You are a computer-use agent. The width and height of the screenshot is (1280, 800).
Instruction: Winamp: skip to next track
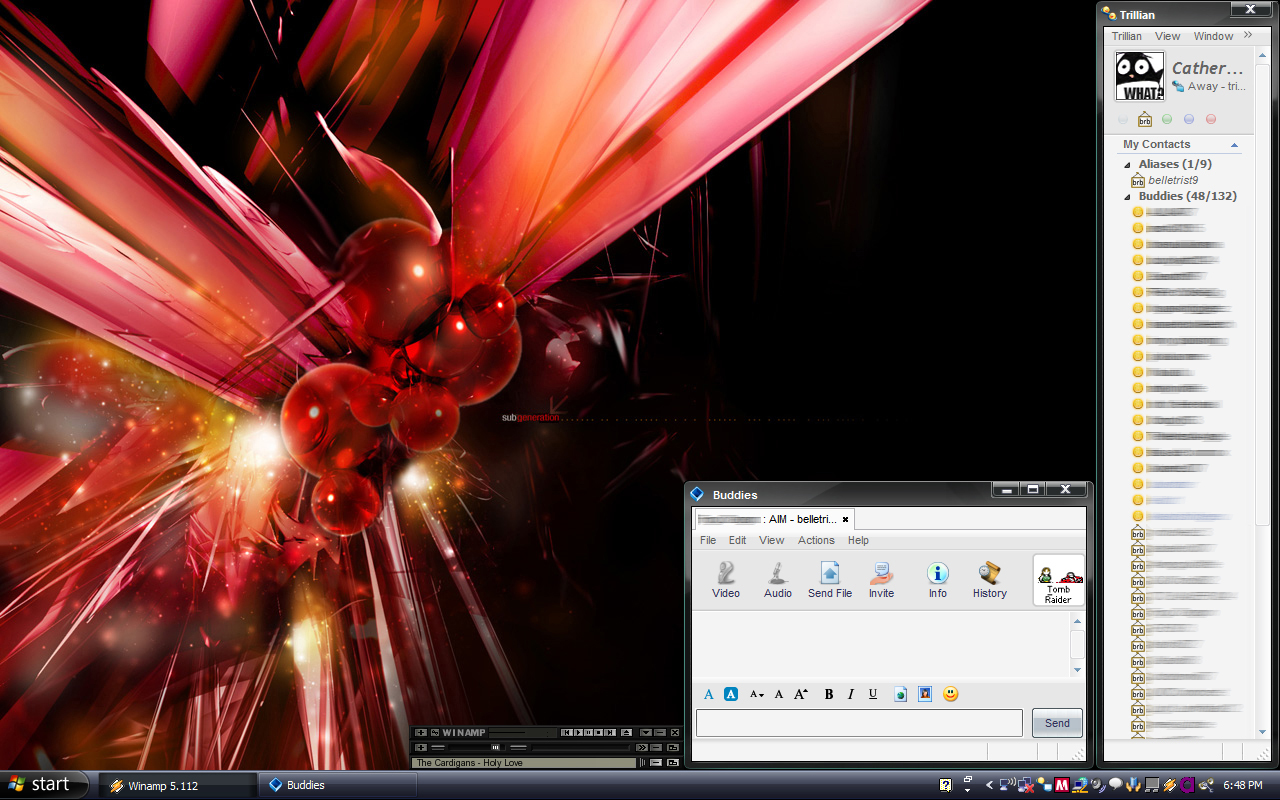tap(611, 732)
